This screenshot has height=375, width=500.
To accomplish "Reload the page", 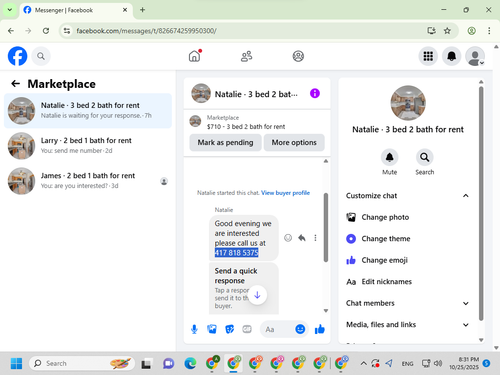I will 46,31.
